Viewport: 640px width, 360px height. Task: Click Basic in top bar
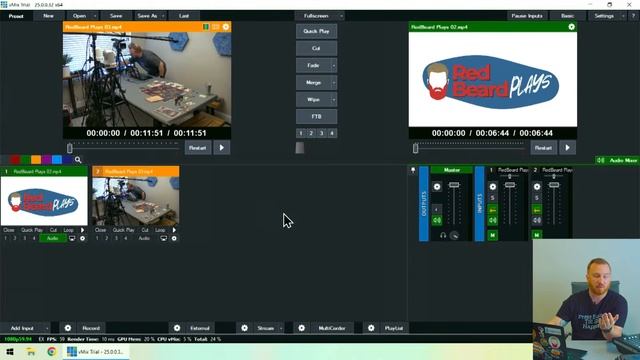point(567,16)
